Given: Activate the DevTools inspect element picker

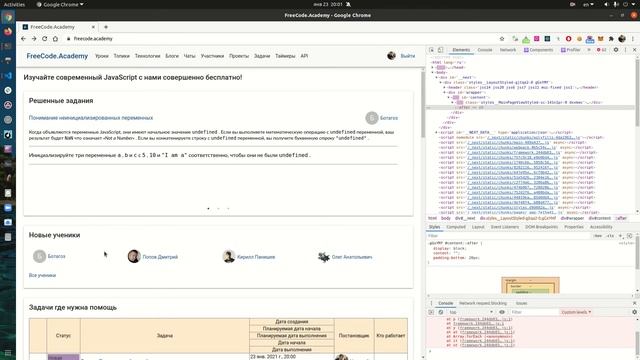Looking at the screenshot, I should coord(431,50).
